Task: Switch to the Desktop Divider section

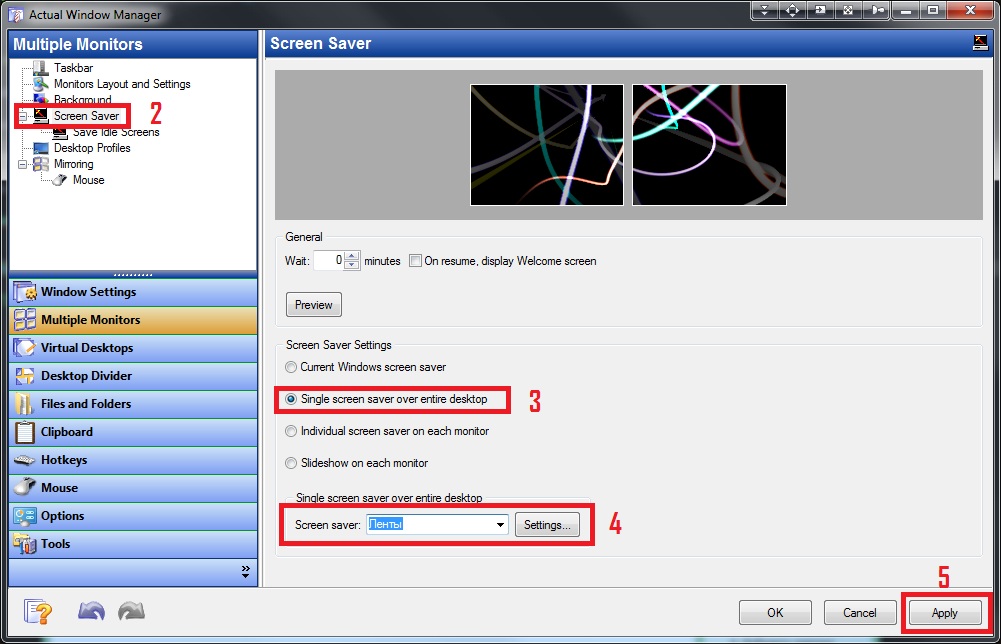Action: coord(133,376)
